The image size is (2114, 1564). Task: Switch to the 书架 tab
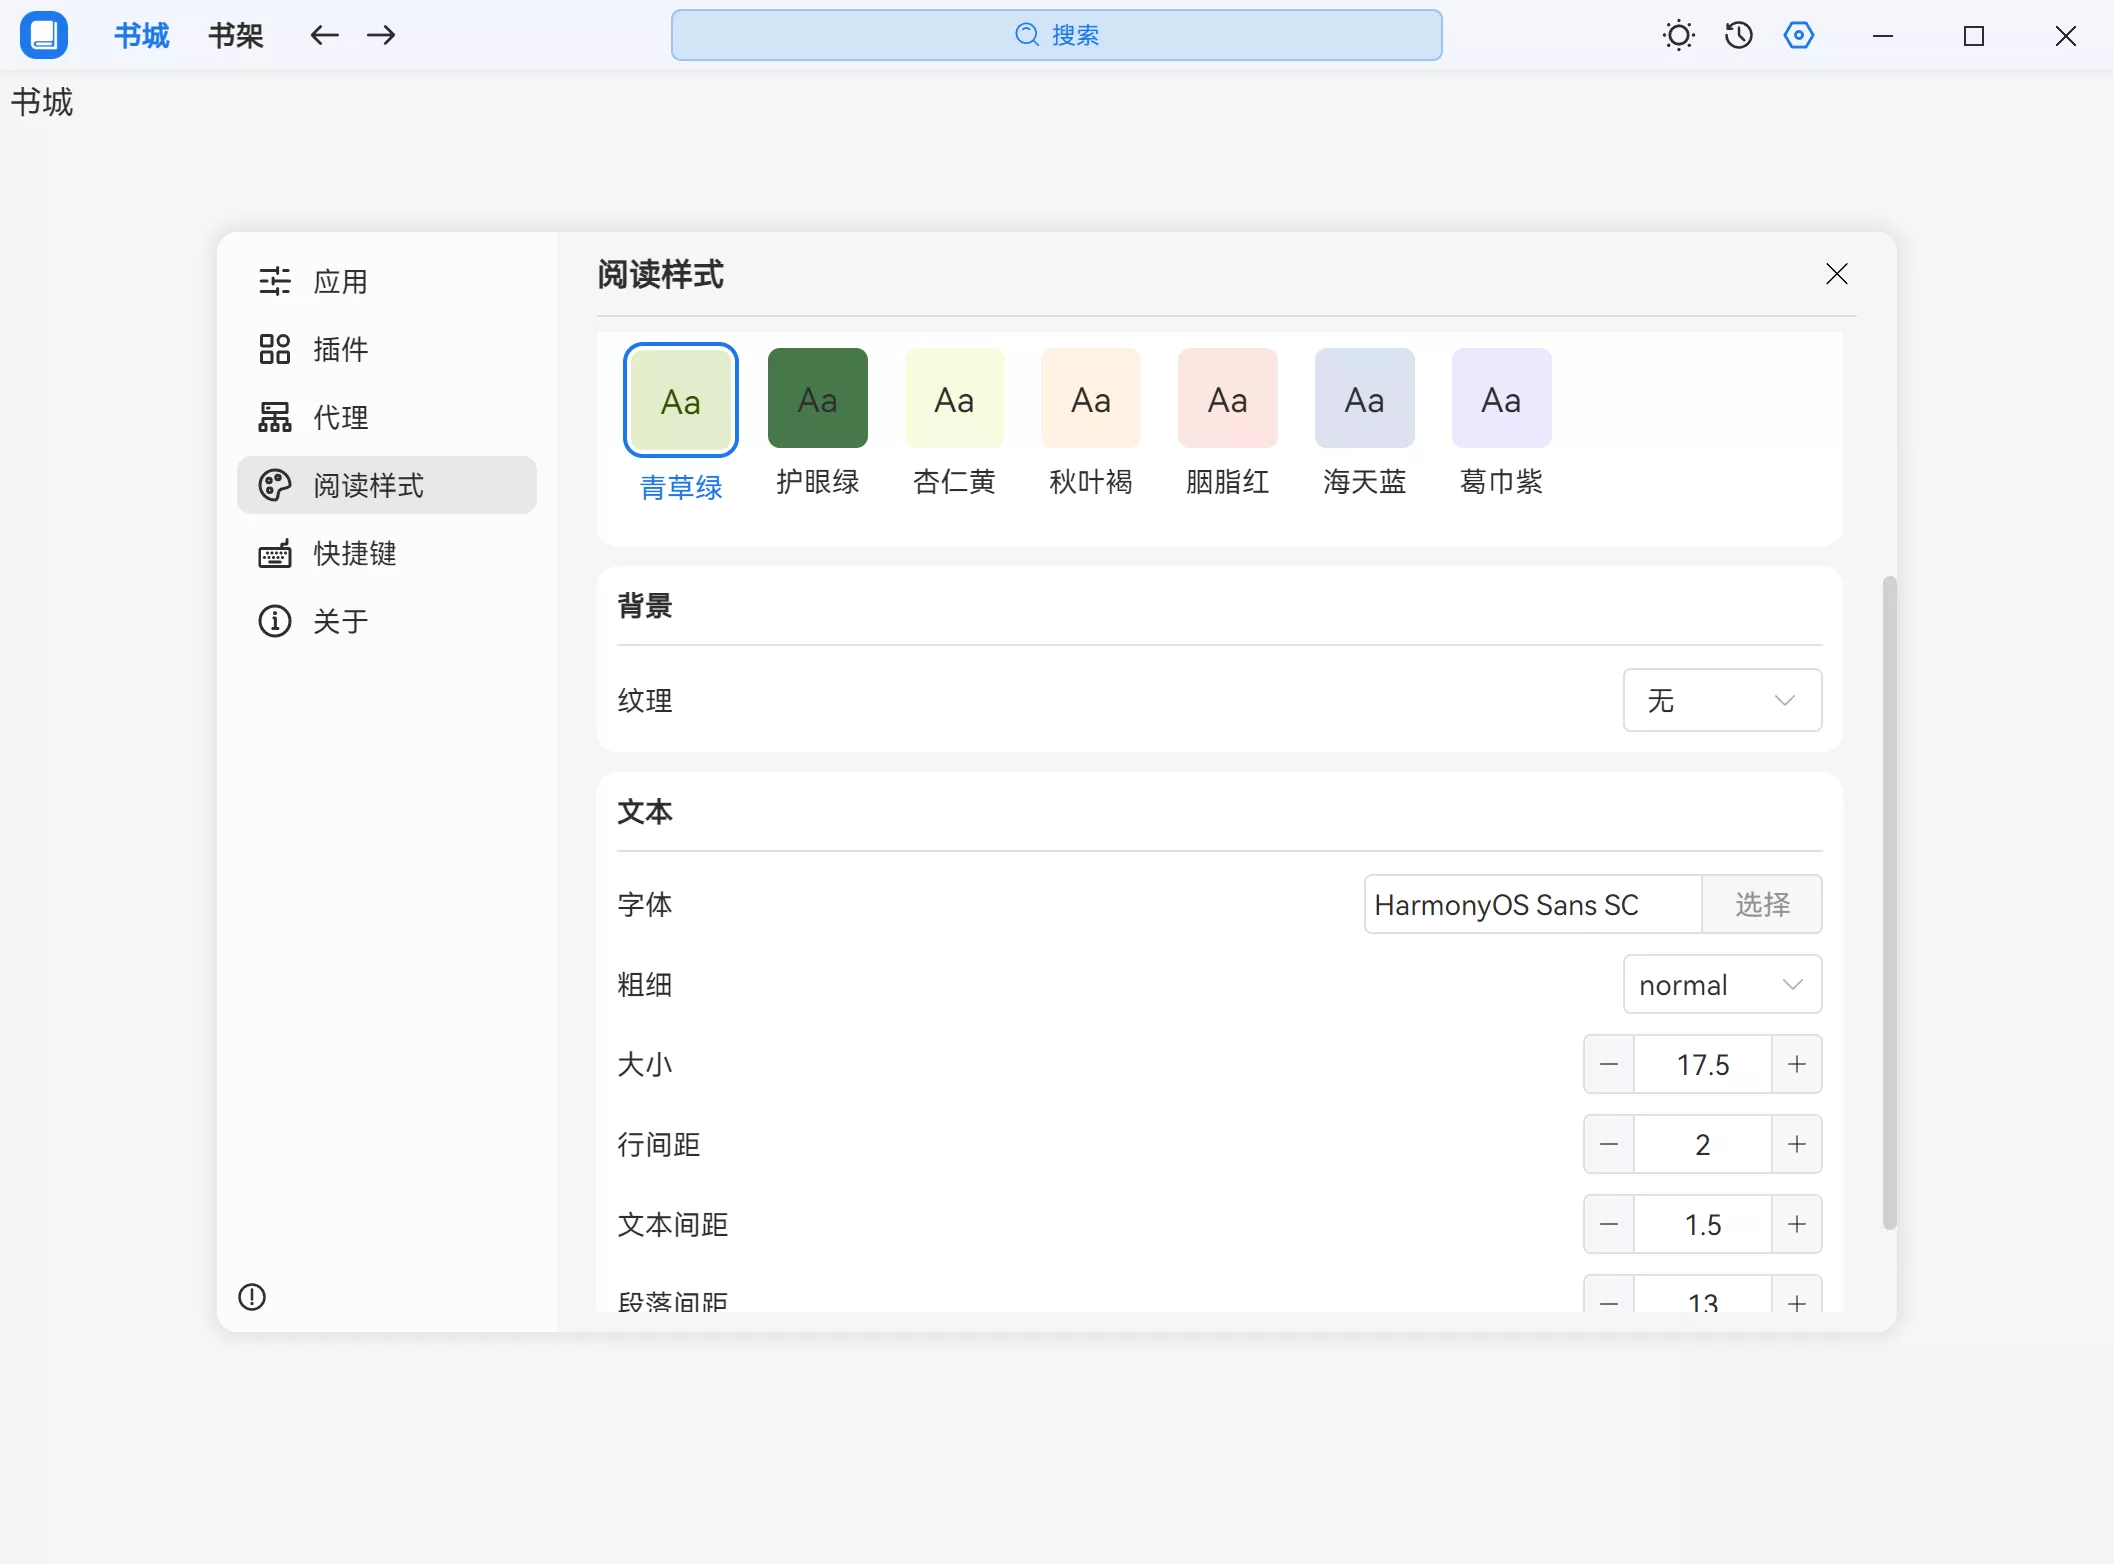point(234,35)
